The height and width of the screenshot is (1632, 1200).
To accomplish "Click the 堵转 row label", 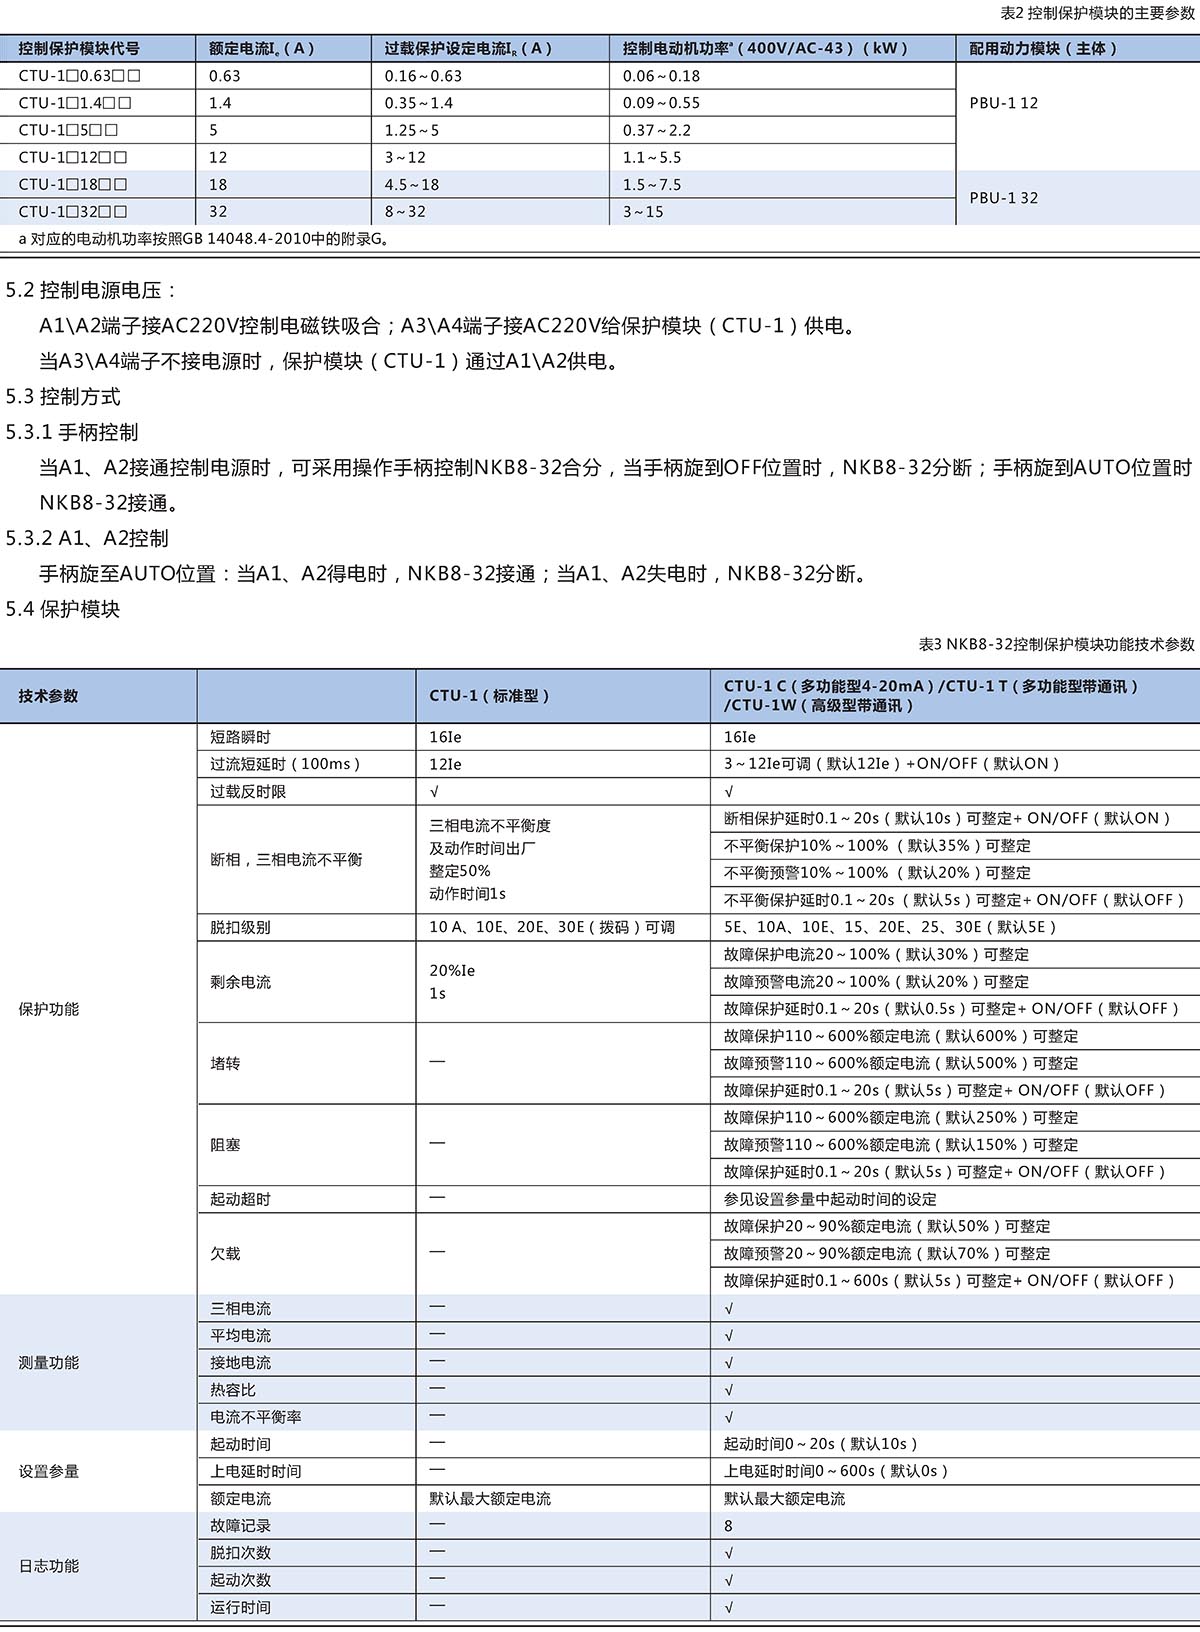I will (225, 1063).
